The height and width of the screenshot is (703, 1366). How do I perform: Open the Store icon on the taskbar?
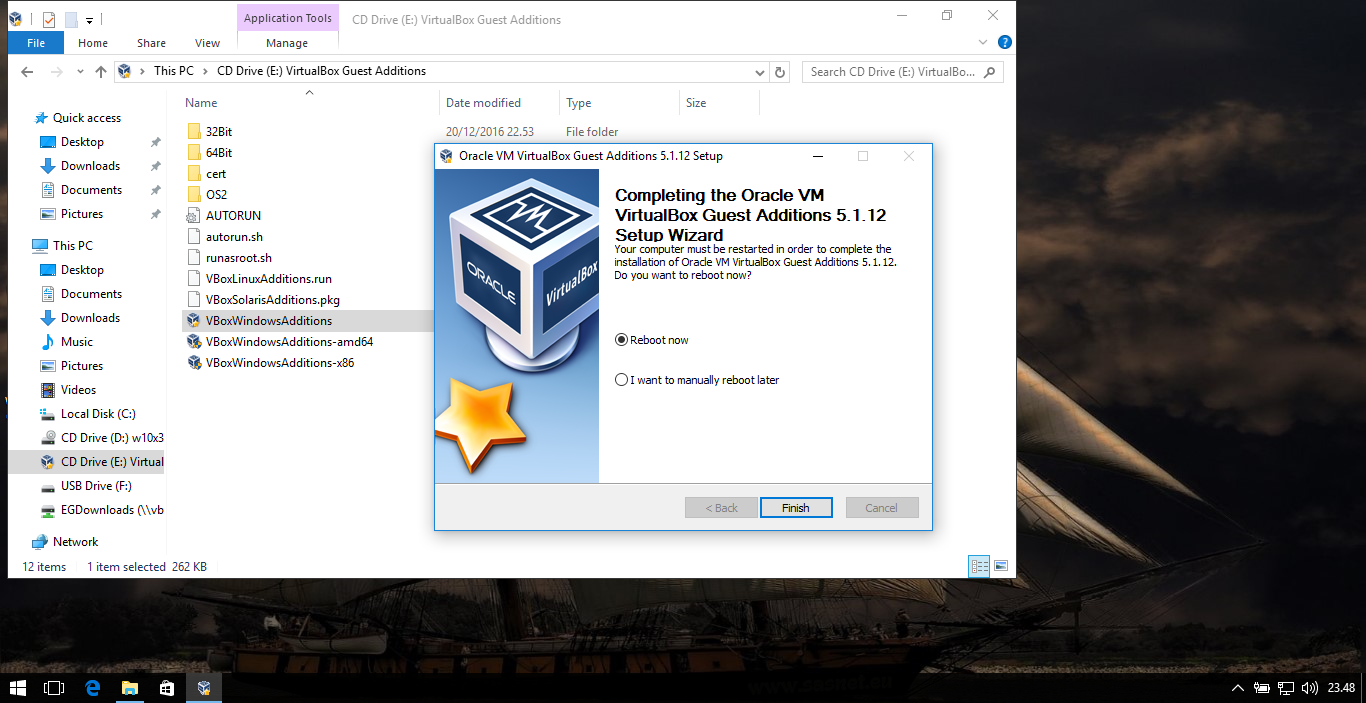pyautogui.click(x=167, y=688)
